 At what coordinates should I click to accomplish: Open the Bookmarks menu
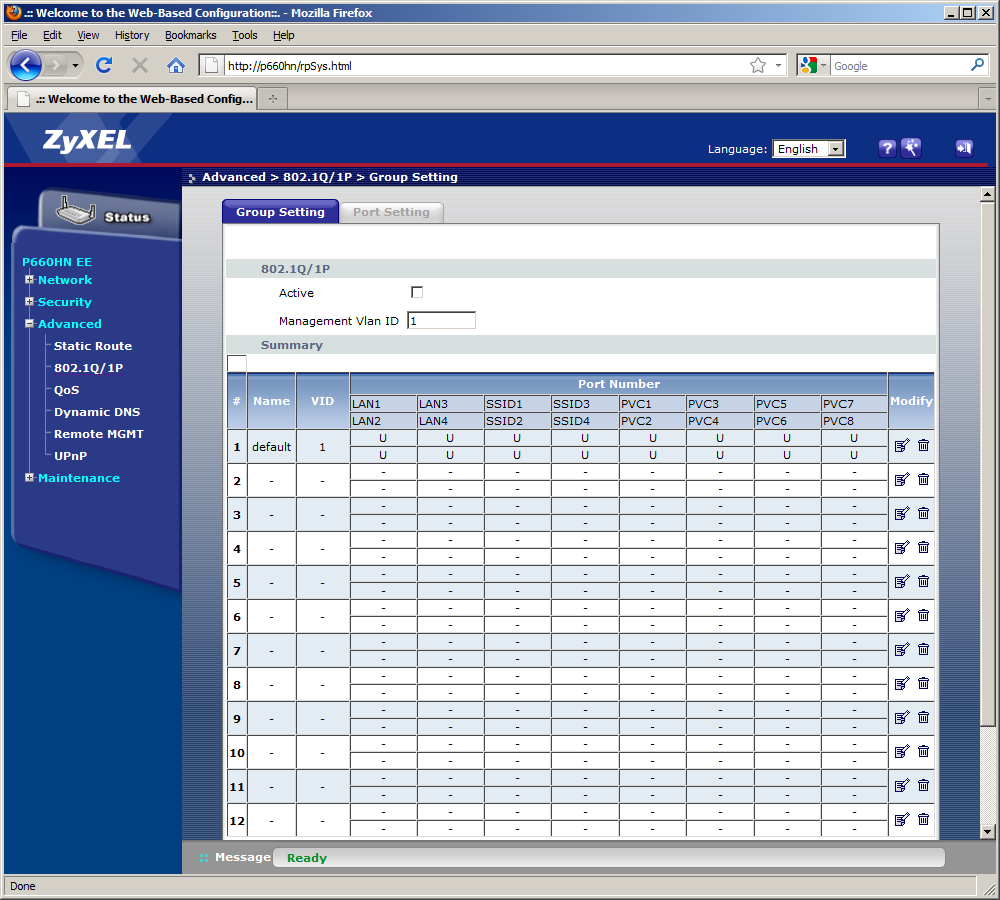pos(191,35)
